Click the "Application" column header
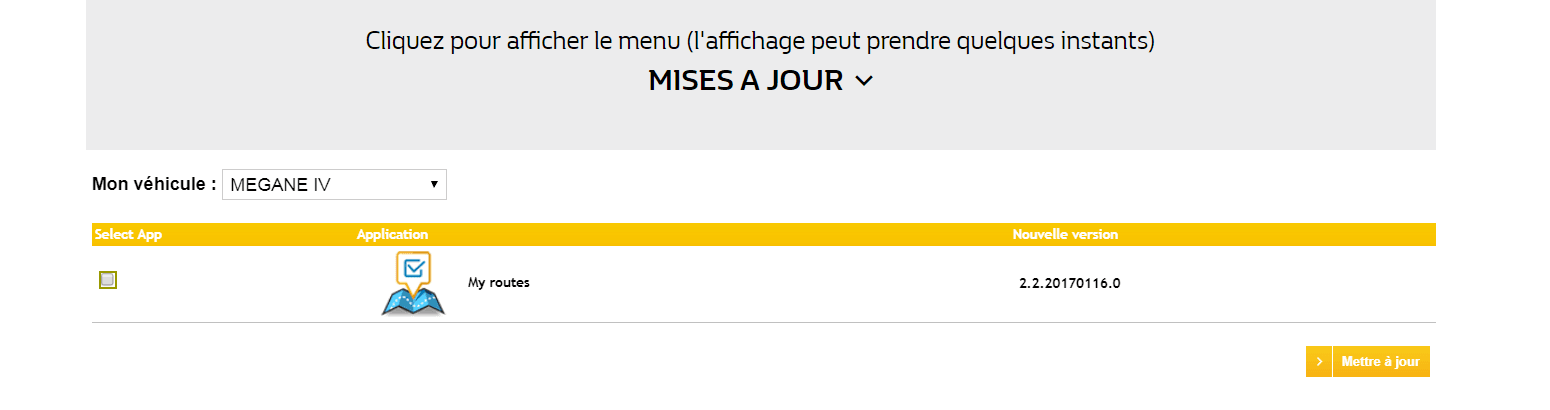 coord(392,235)
